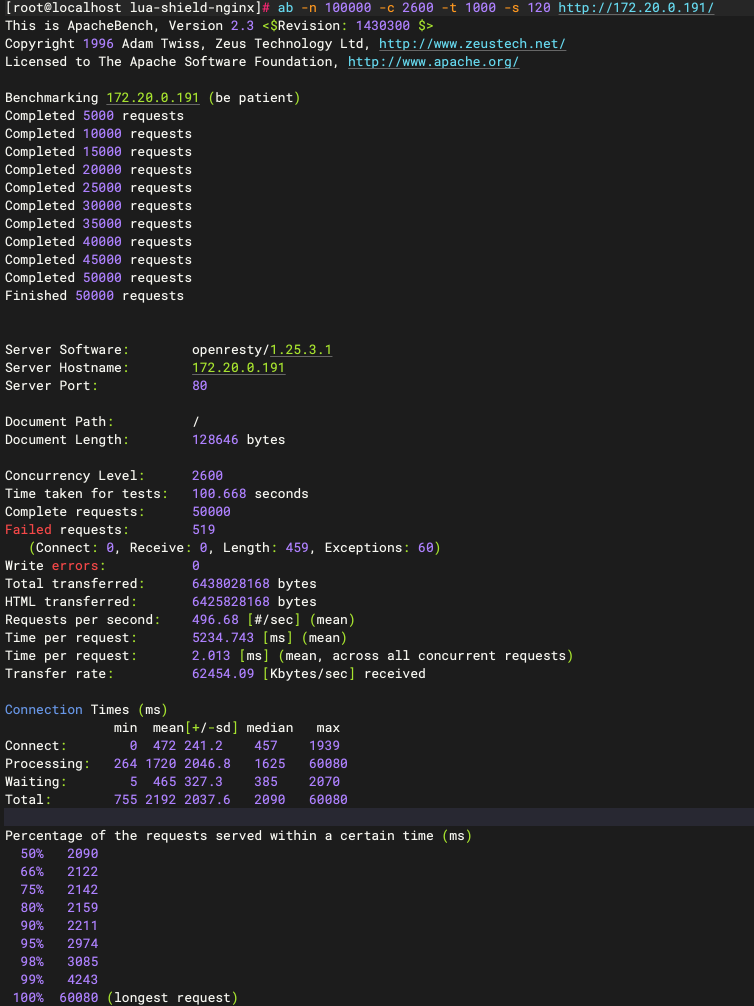Screen dimensions: 754x1006
Task: Click the failed requests count 519
Action: (x=203, y=530)
